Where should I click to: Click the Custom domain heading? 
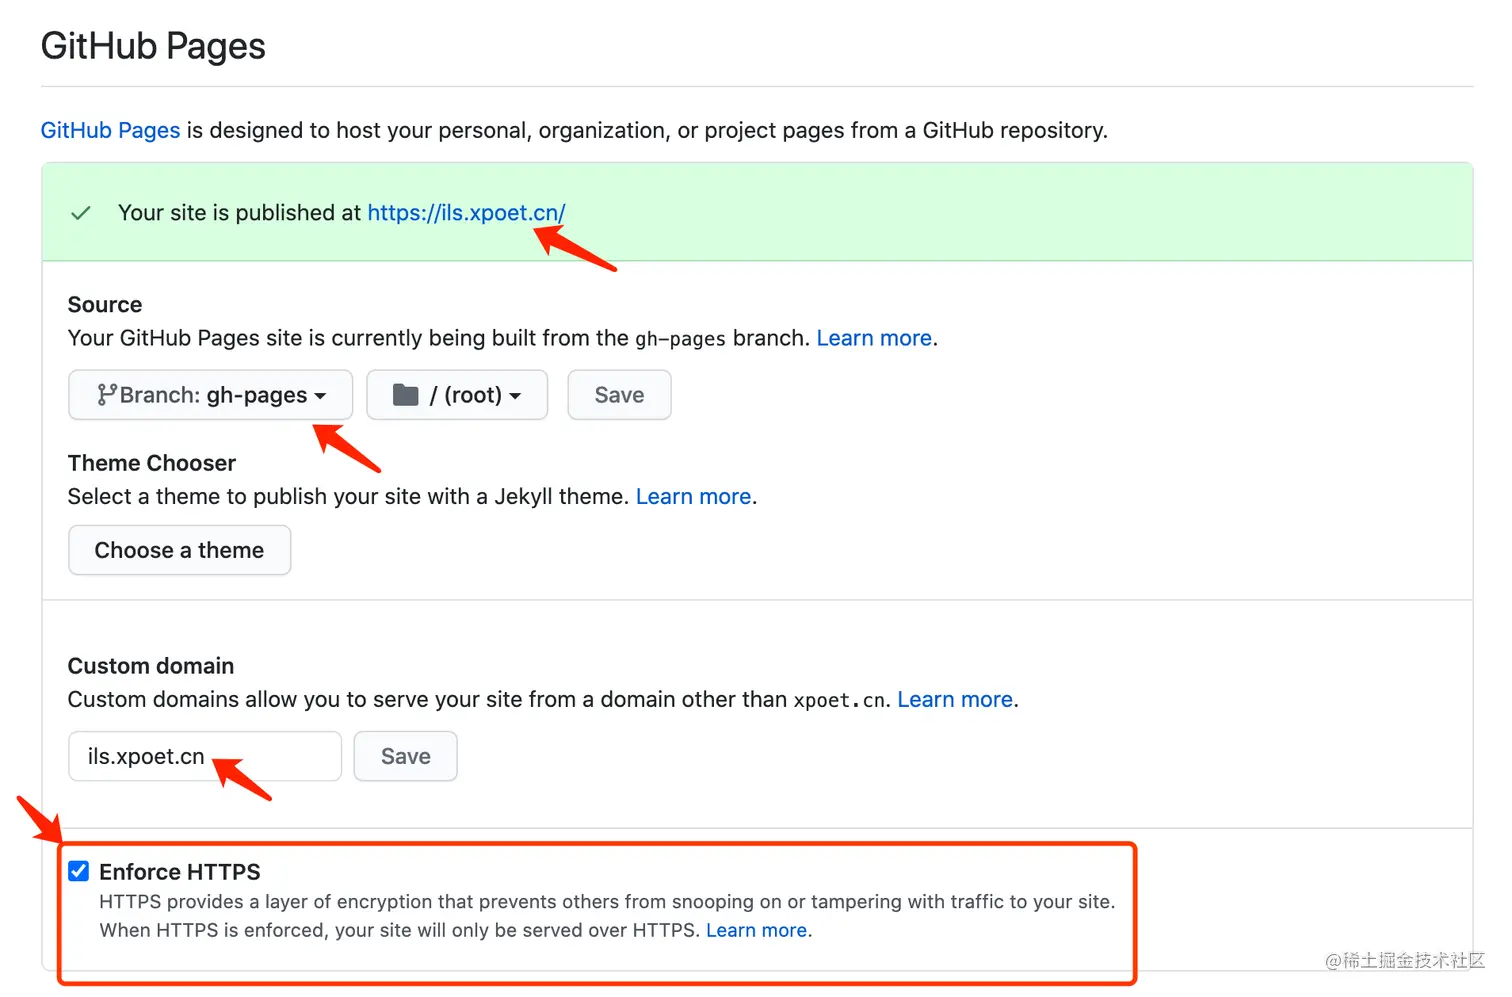(151, 666)
